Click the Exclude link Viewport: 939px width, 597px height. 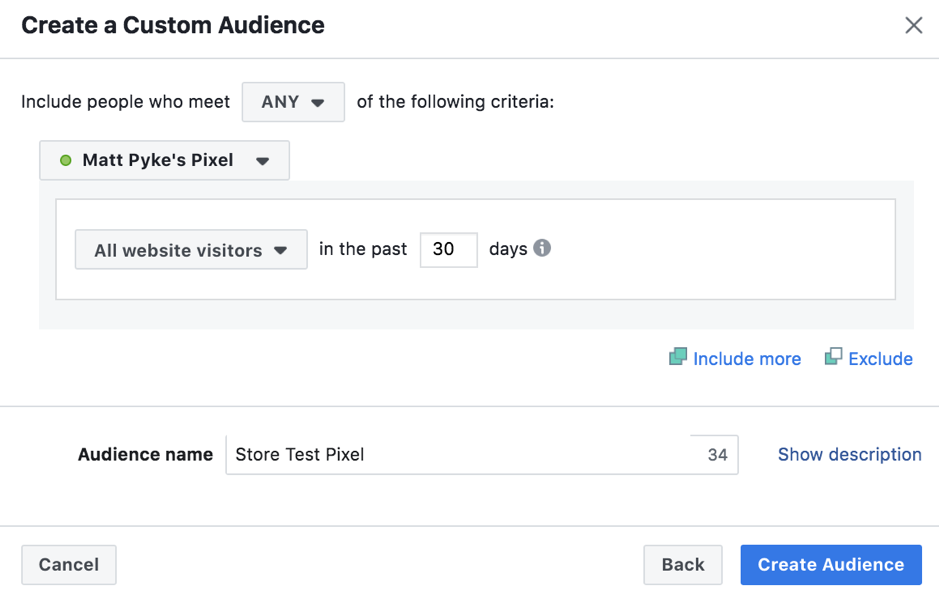click(x=869, y=358)
